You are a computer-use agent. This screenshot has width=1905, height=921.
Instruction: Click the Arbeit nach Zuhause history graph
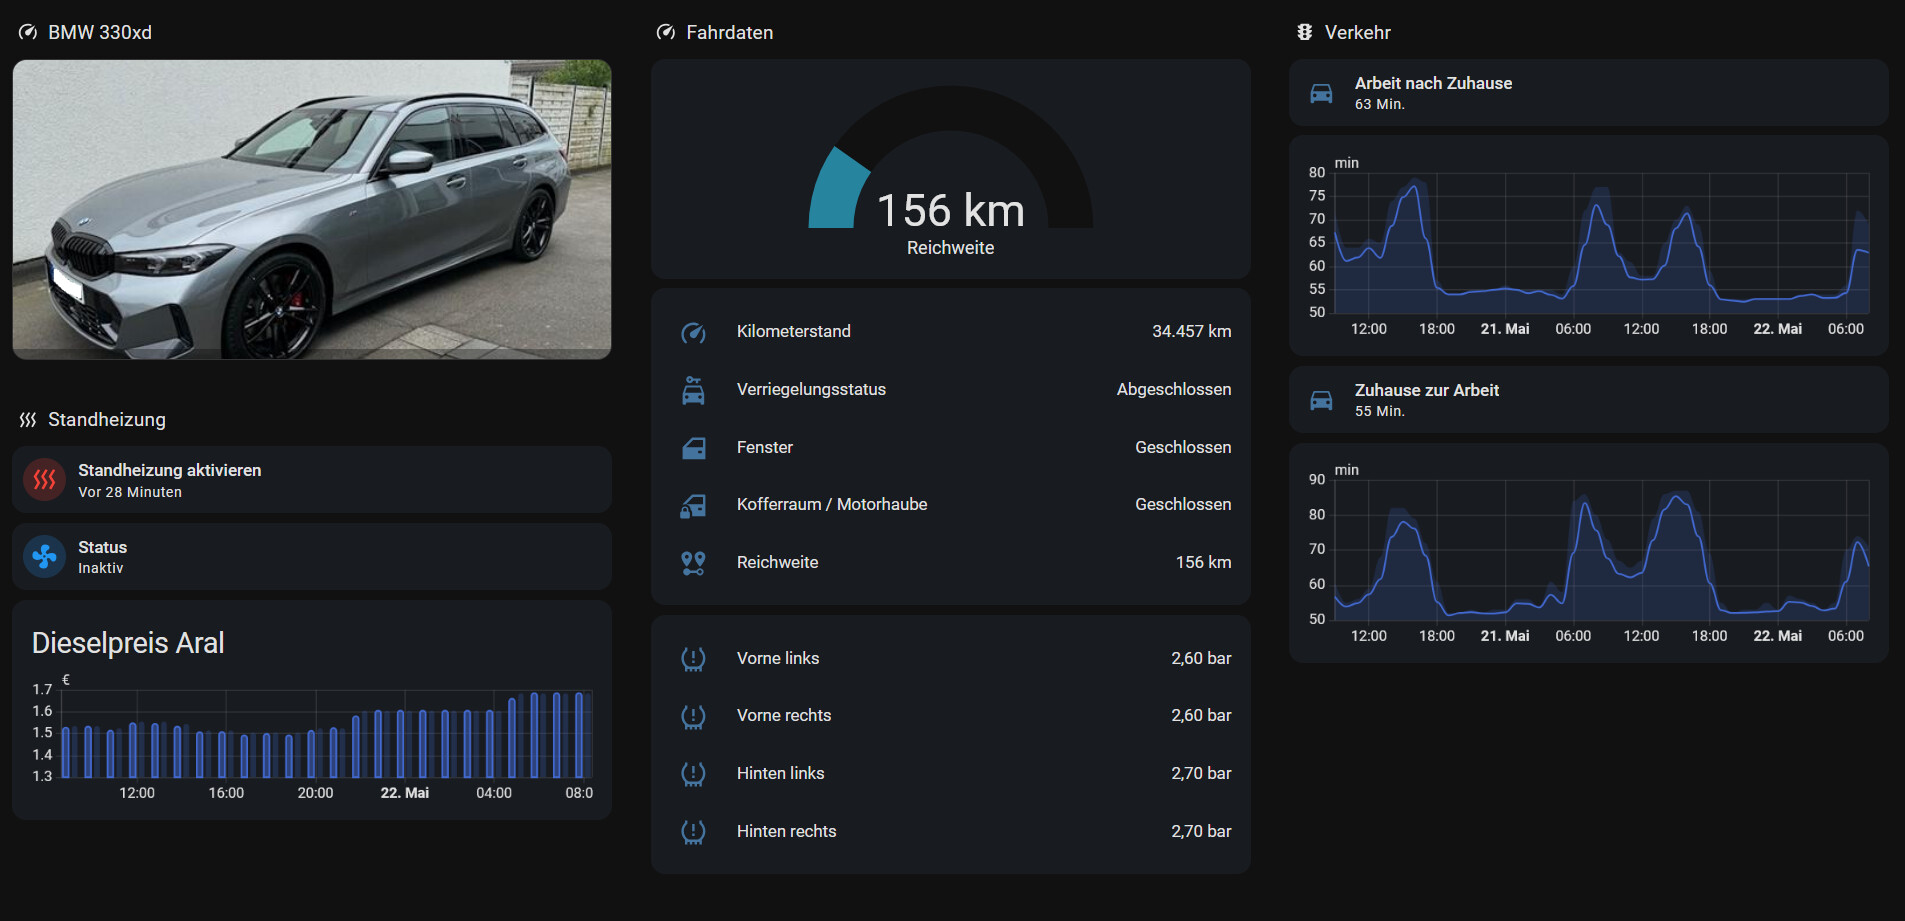coord(1588,246)
